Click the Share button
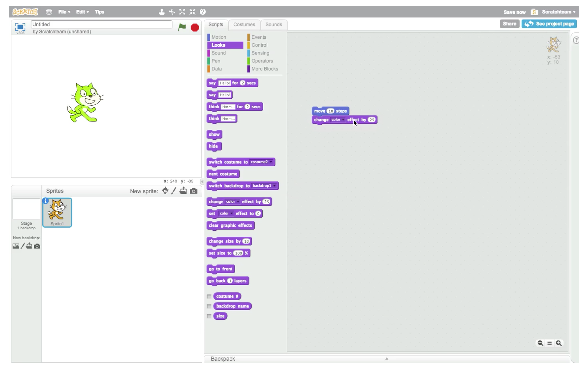 [x=510, y=24]
